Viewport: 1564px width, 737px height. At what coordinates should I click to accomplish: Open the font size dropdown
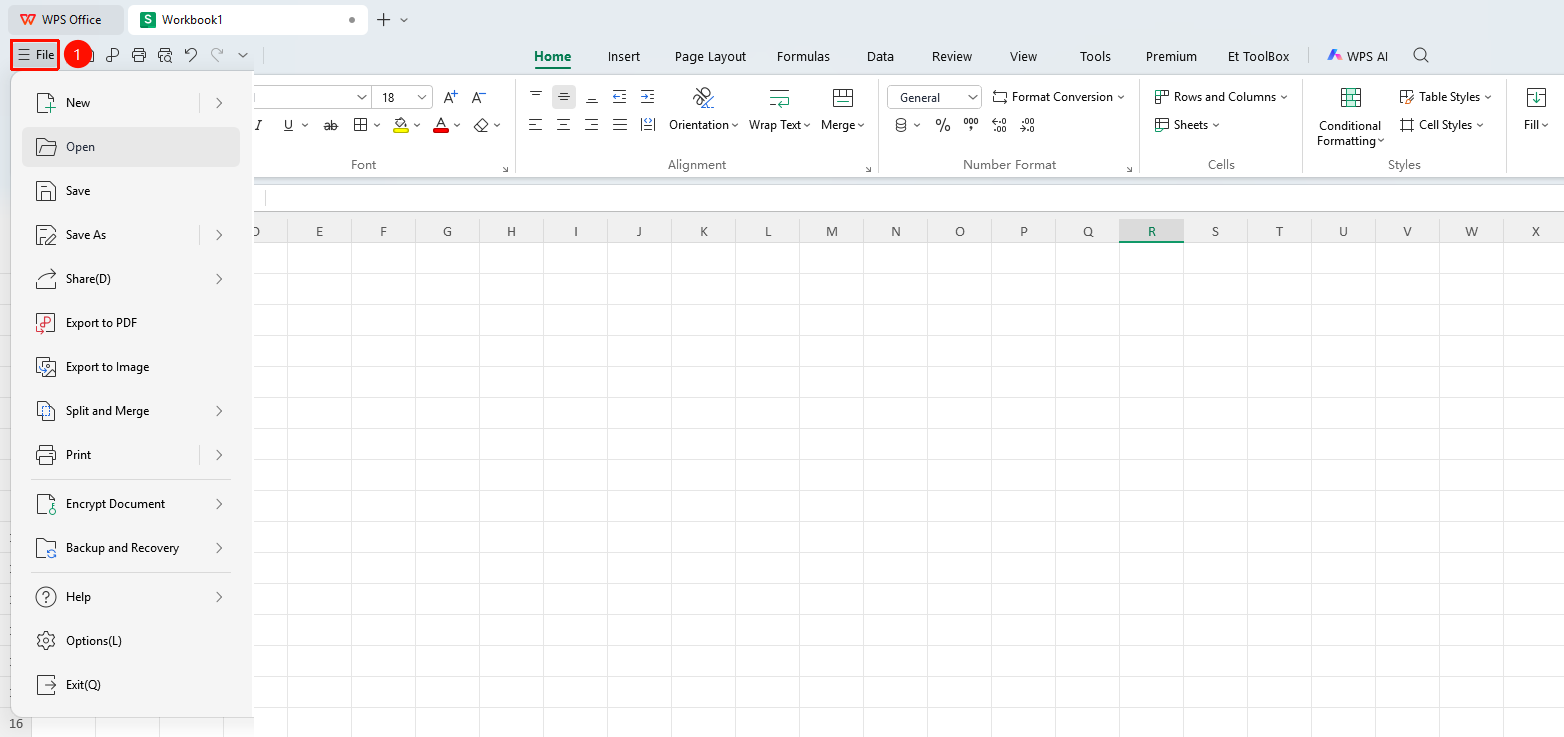pos(423,97)
